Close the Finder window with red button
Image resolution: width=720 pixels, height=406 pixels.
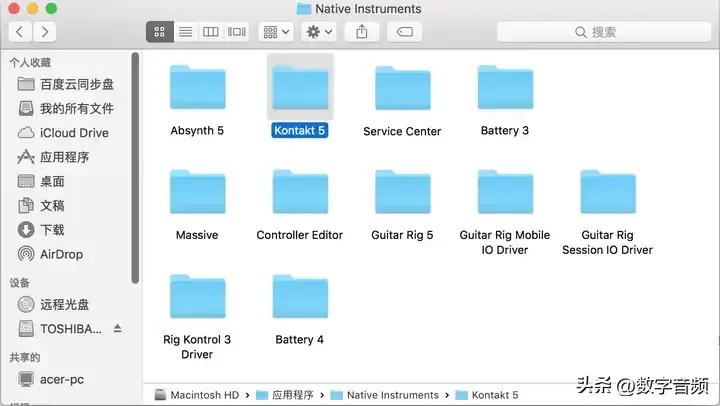click(x=13, y=8)
